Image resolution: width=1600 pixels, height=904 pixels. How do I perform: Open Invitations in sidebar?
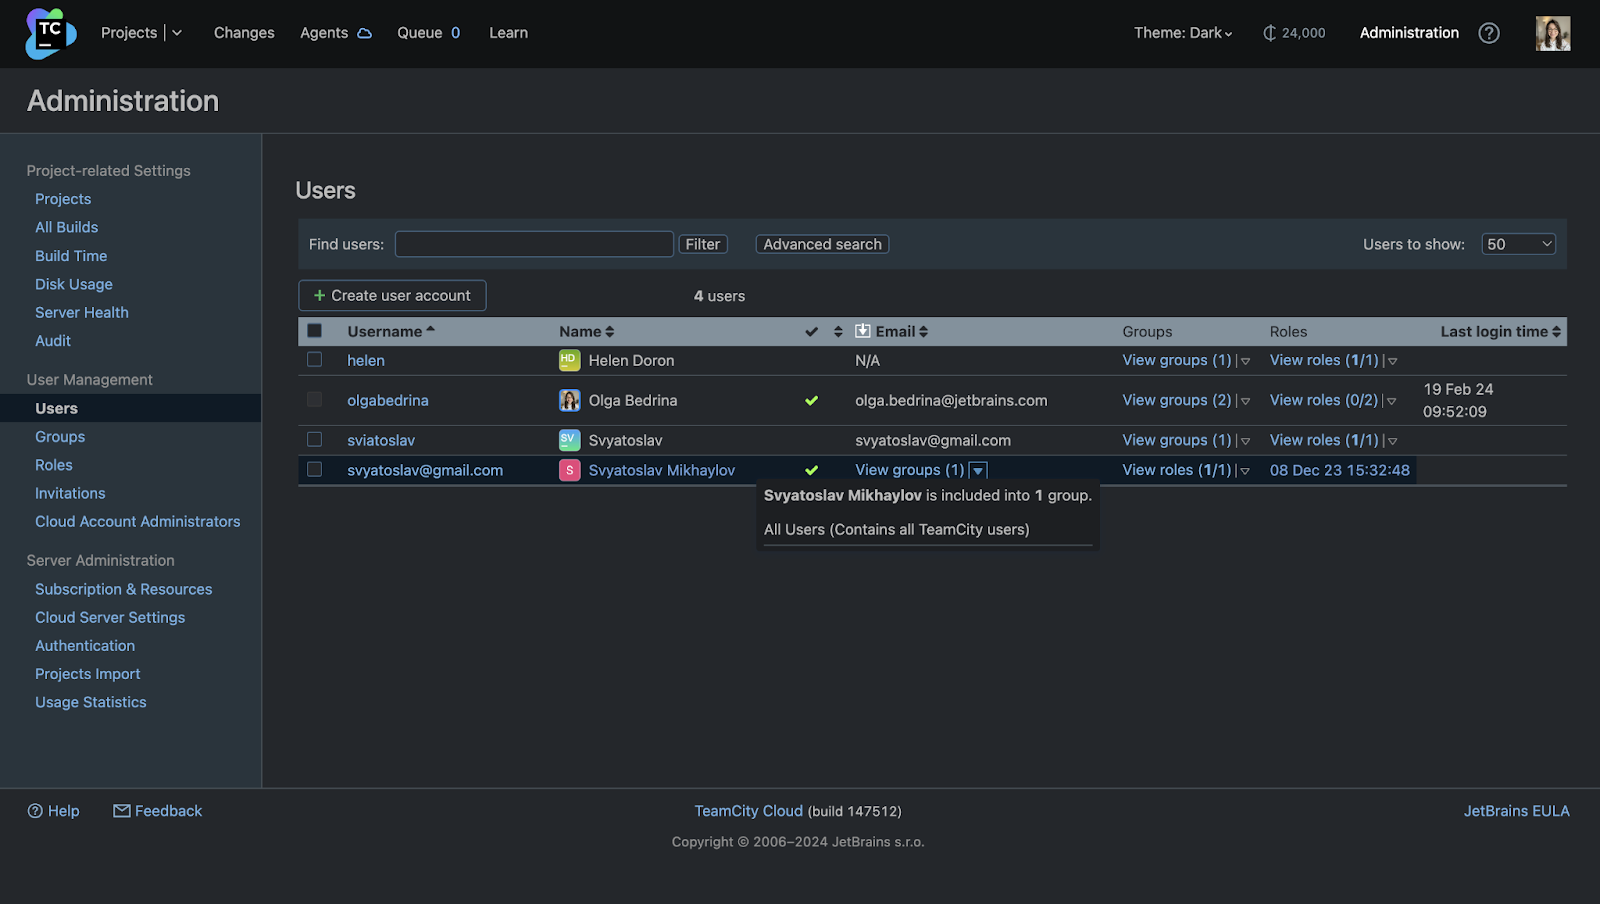click(70, 493)
